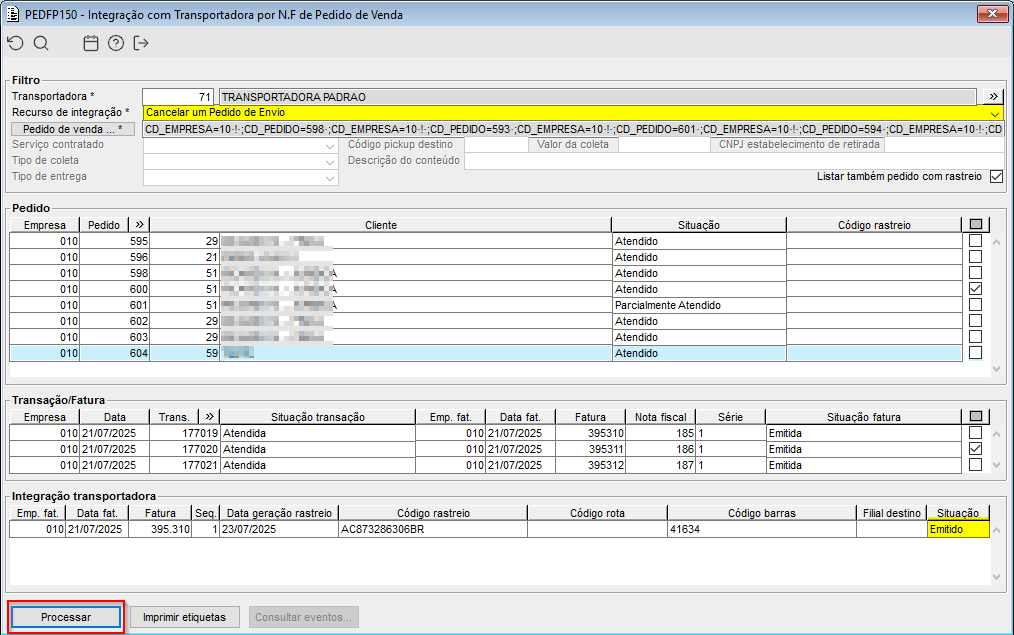Uncheck the checkbox for Nota fiscal 186 row
Viewport: 1014px width, 635px height.
pyautogui.click(x=975, y=449)
